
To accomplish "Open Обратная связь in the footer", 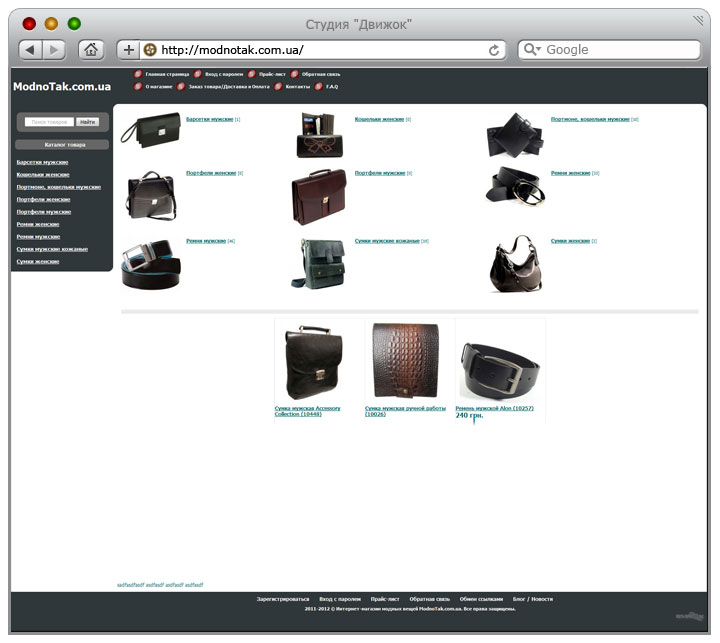I will (x=429, y=599).
